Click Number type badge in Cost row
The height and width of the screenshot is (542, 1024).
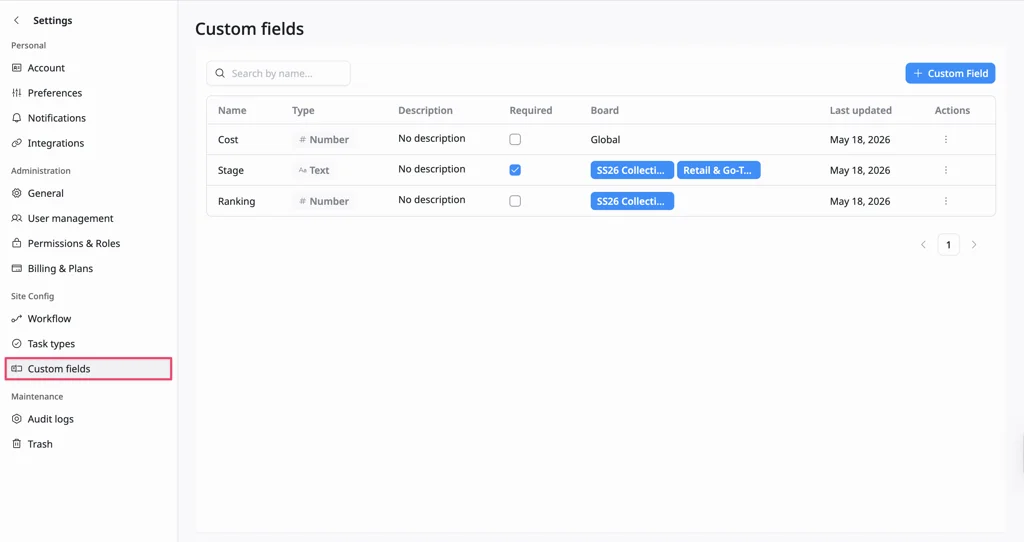(x=324, y=140)
